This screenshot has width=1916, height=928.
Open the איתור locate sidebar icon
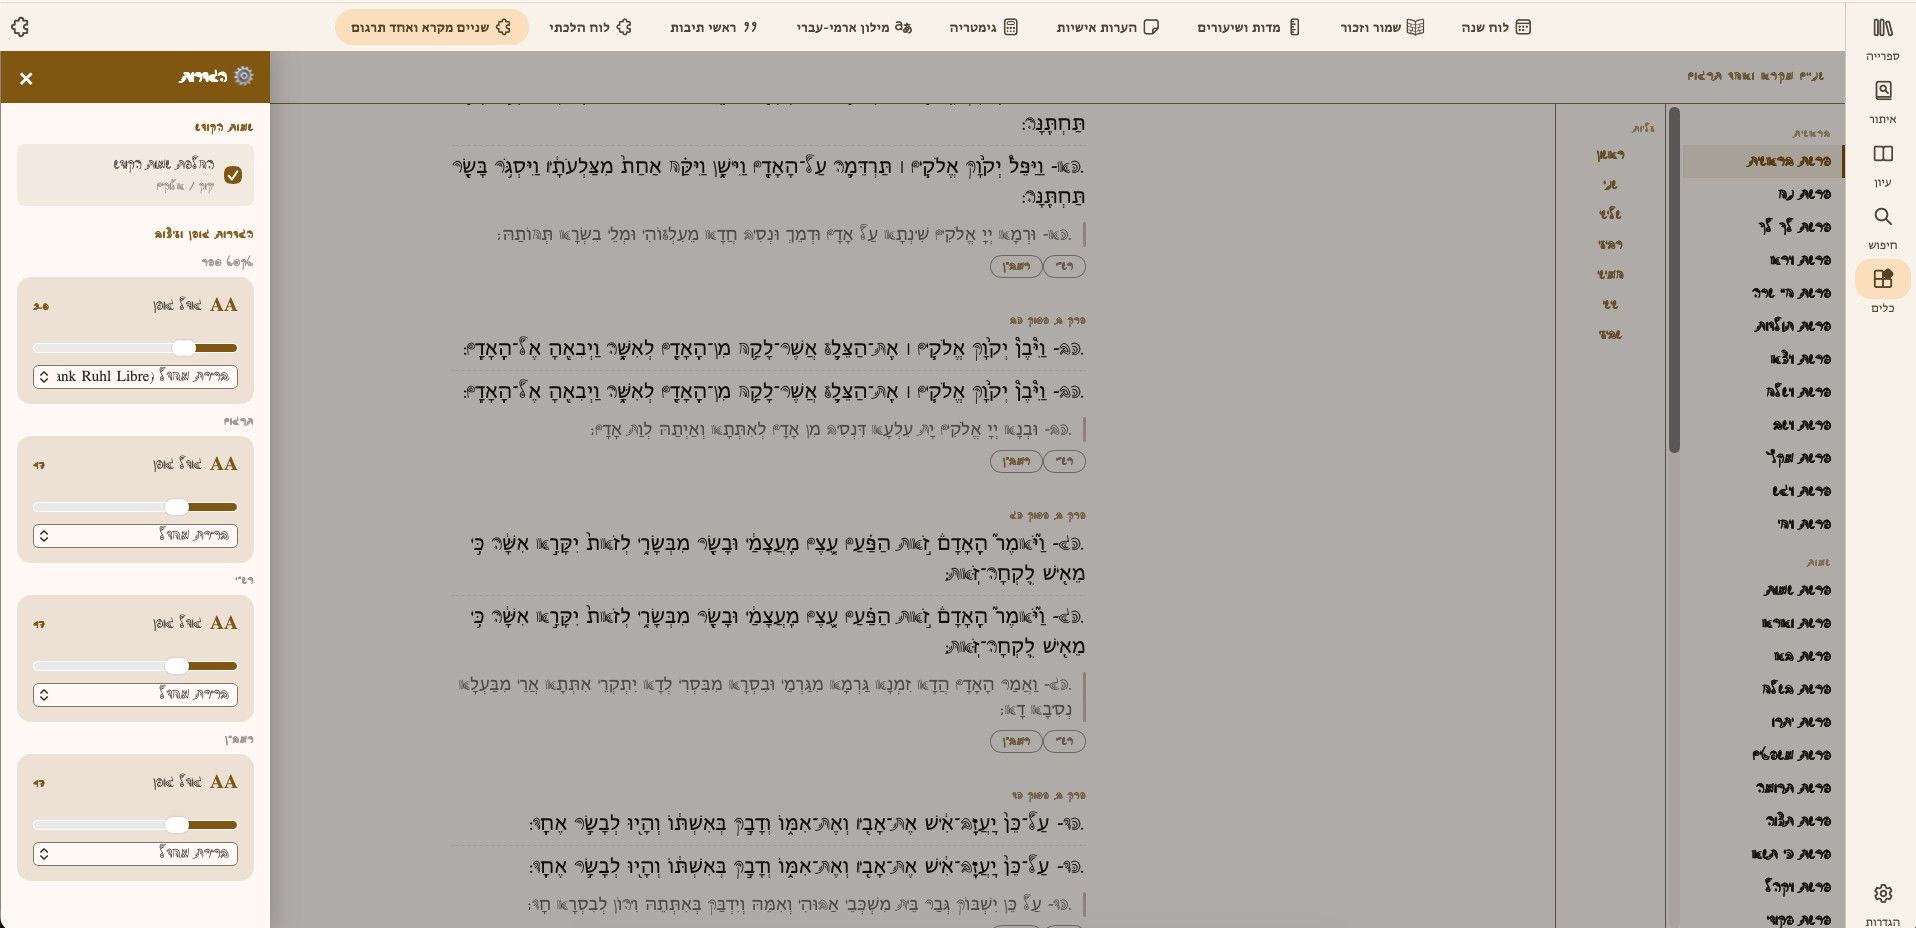[x=1882, y=102]
